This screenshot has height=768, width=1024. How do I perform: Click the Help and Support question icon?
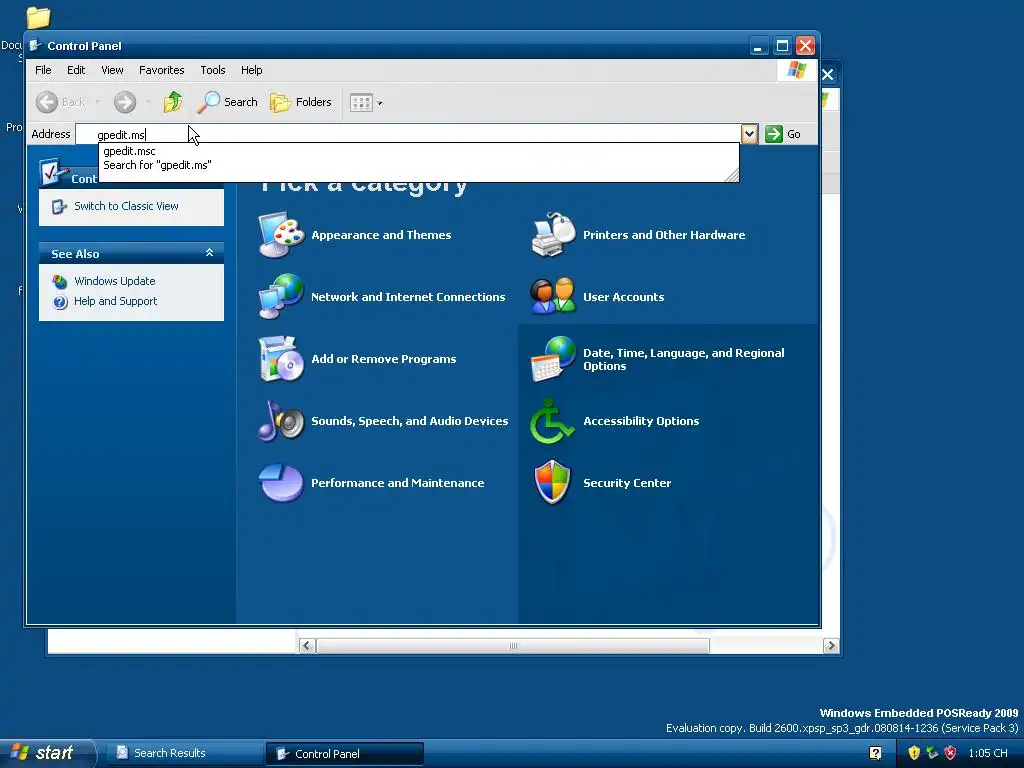60,302
